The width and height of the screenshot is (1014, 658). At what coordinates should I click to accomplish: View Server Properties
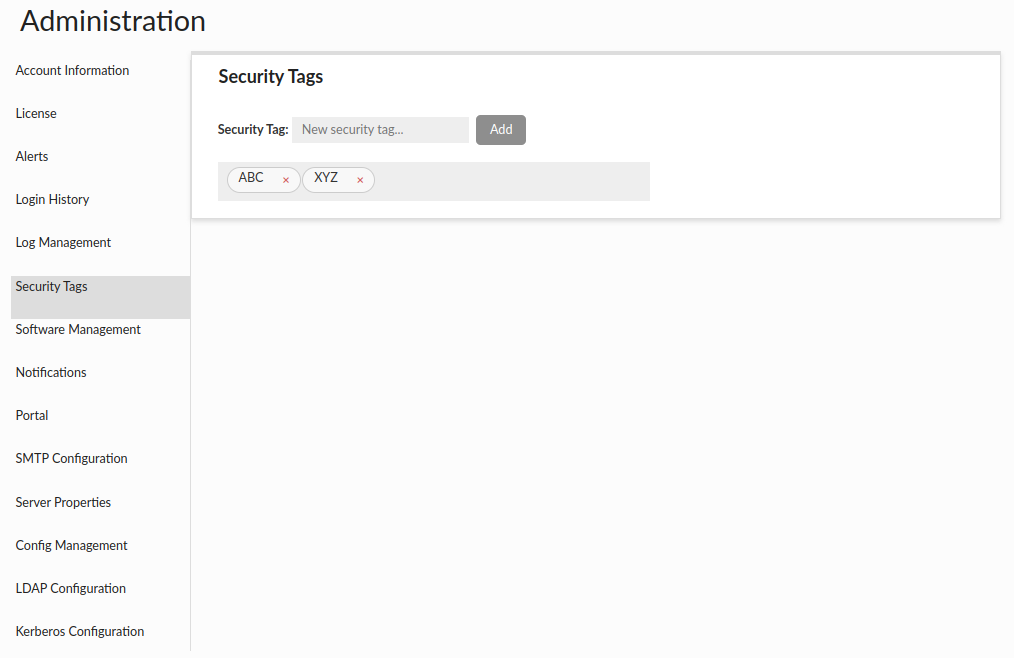[x=63, y=503]
